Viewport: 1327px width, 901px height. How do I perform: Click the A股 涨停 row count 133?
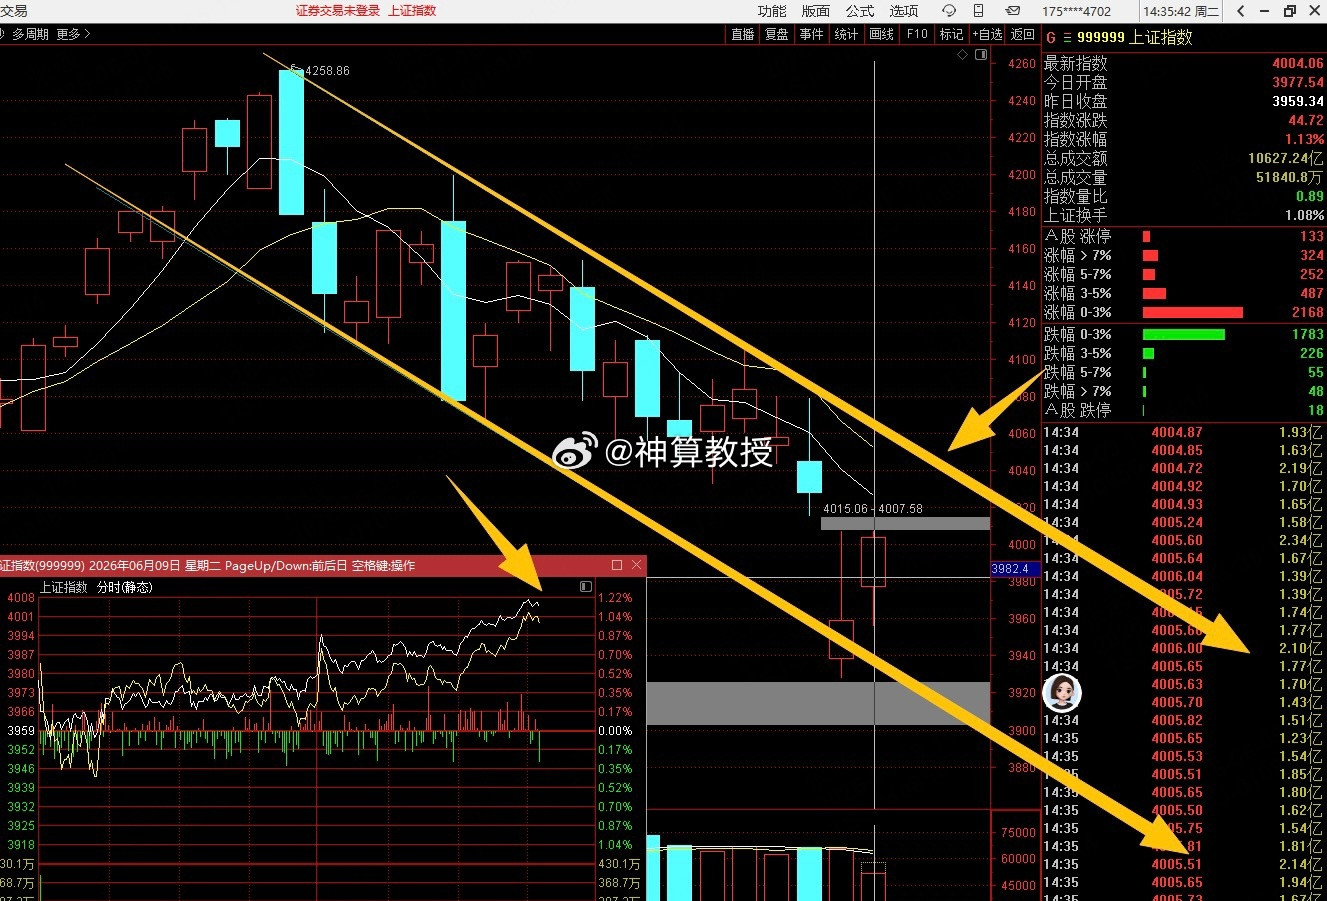(1311, 236)
